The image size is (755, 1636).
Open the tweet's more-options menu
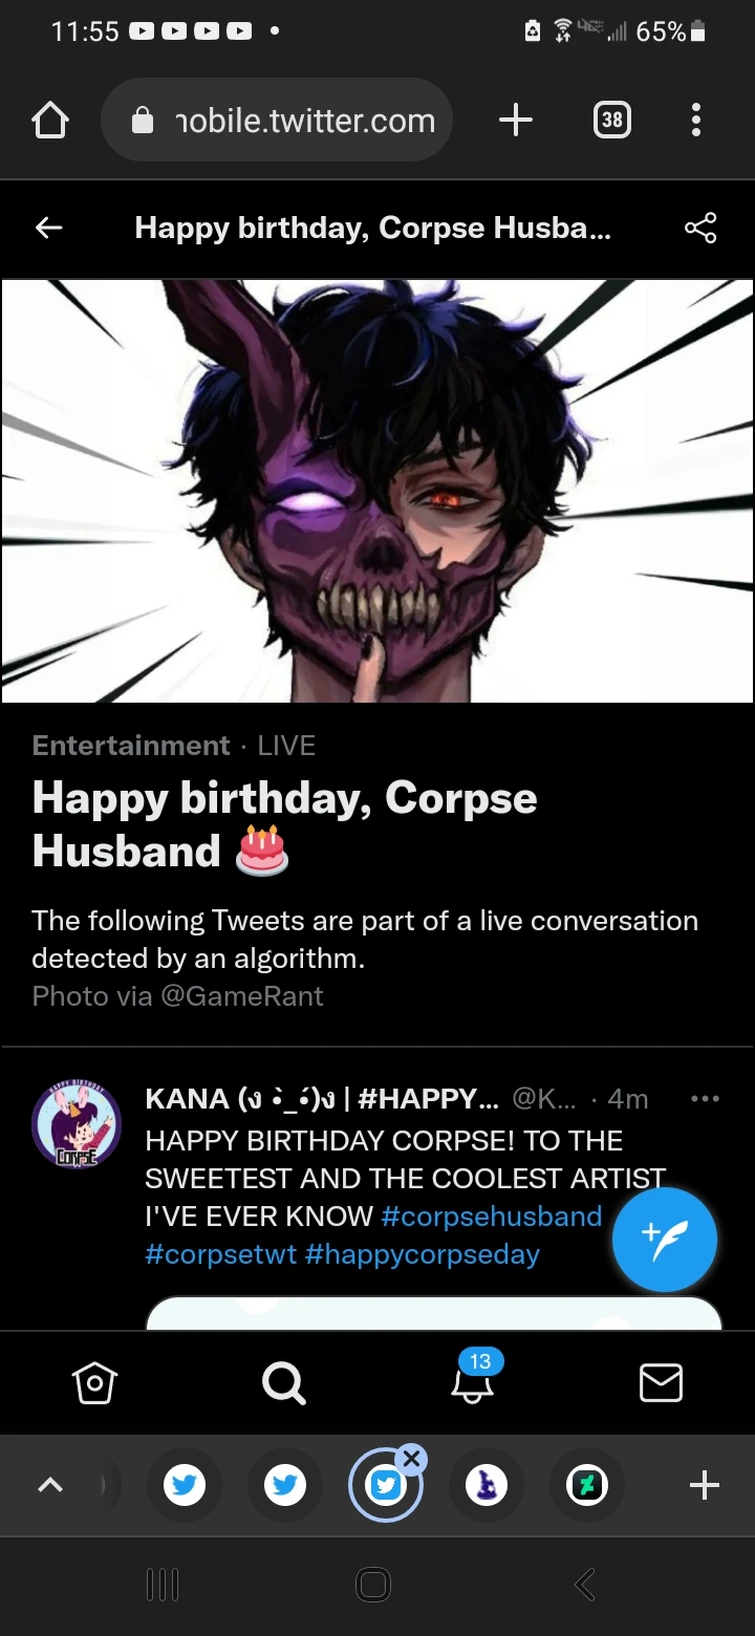(x=705, y=1098)
